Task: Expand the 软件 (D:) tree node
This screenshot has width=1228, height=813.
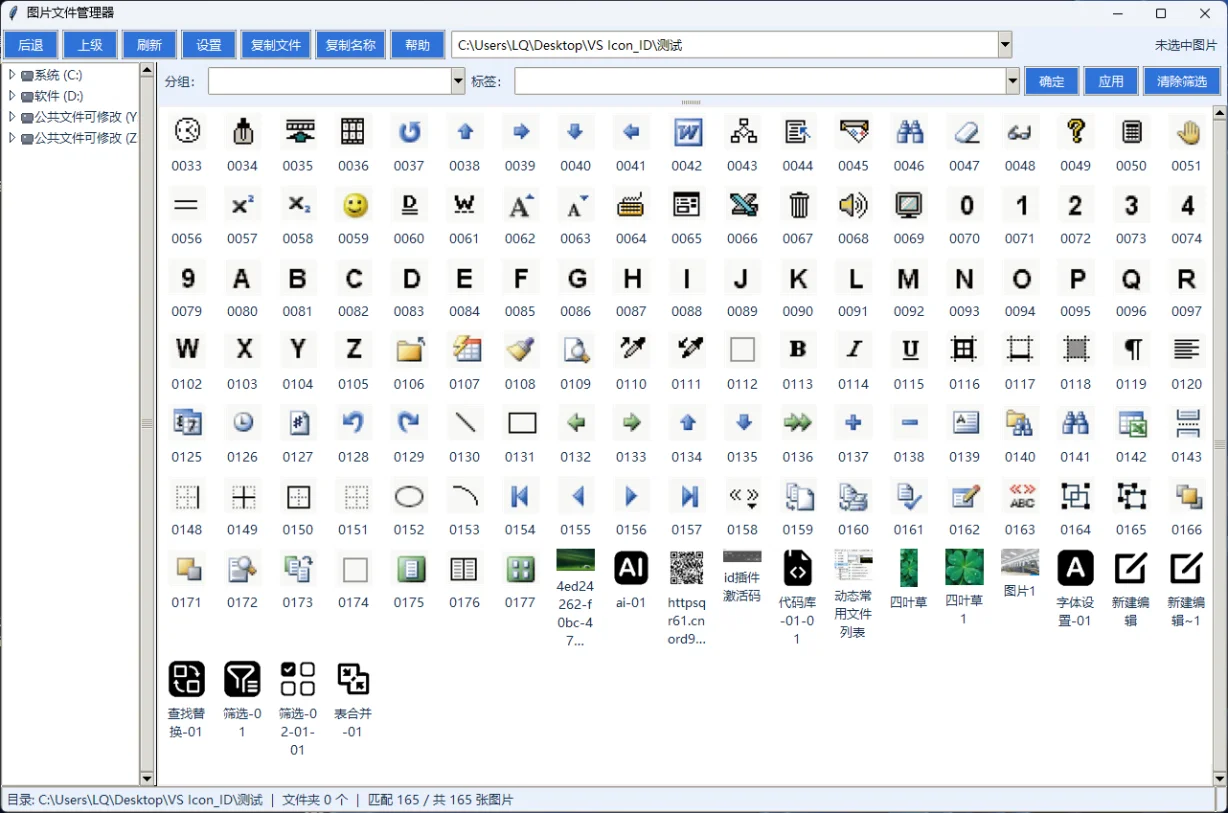Action: tap(12, 96)
